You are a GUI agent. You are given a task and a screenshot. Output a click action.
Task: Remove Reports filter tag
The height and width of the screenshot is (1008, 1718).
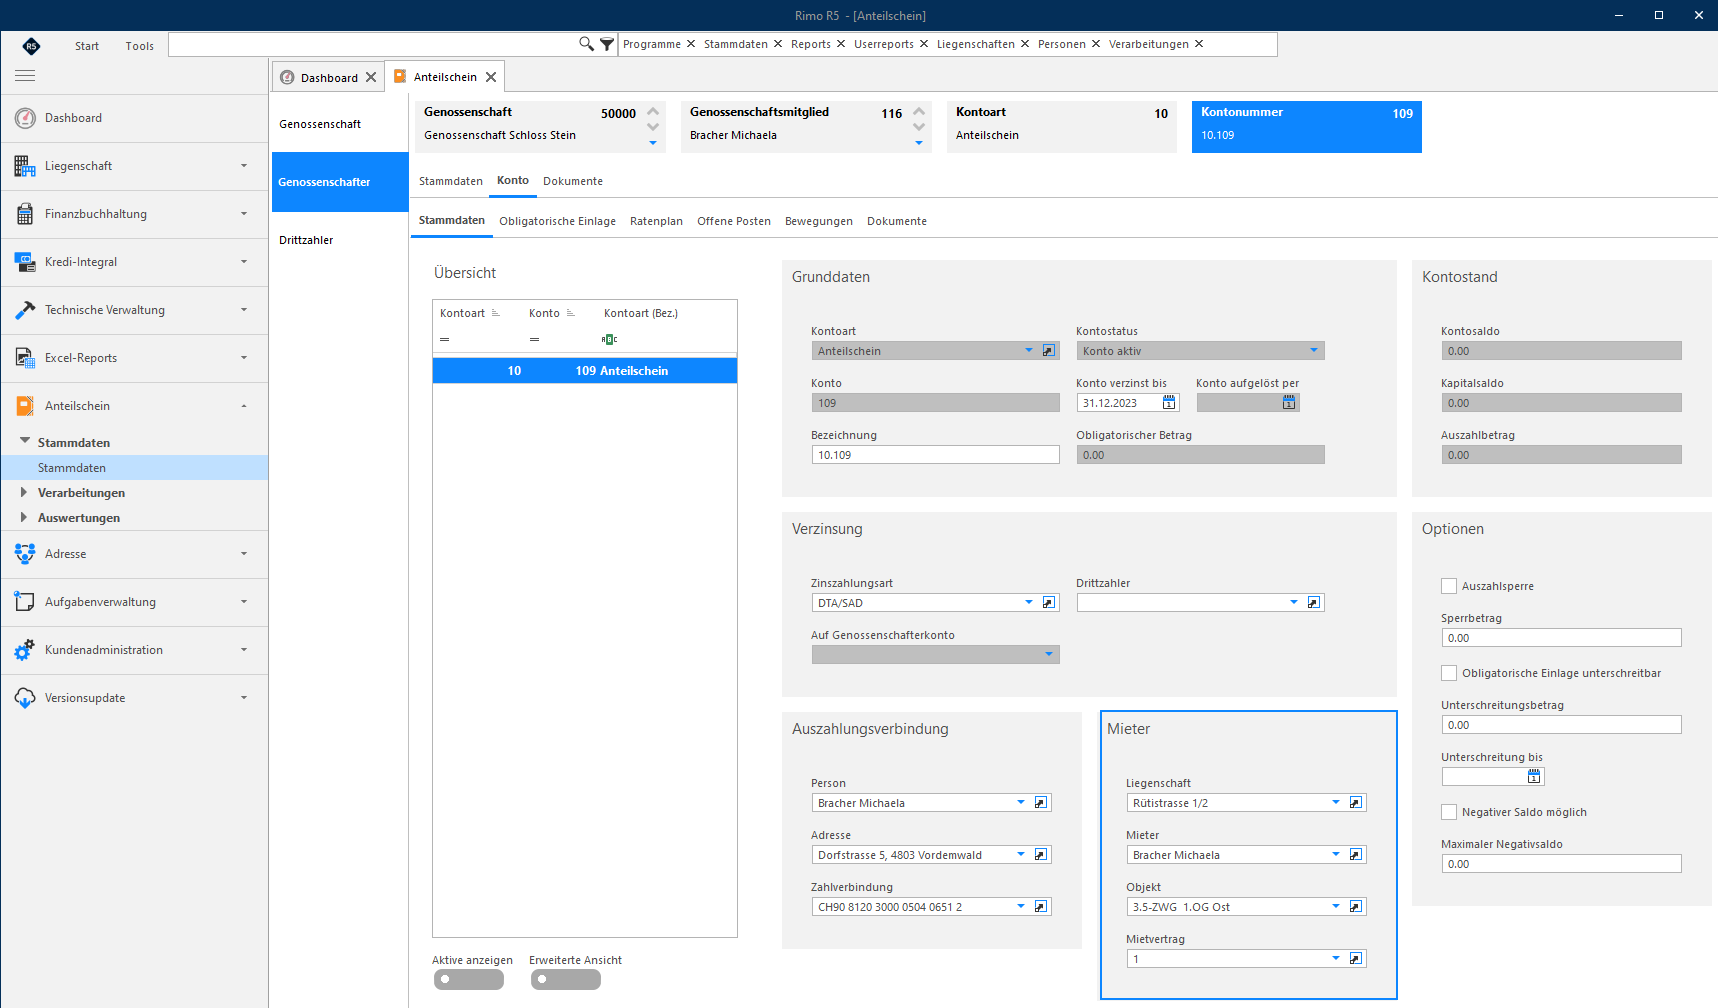tap(841, 44)
